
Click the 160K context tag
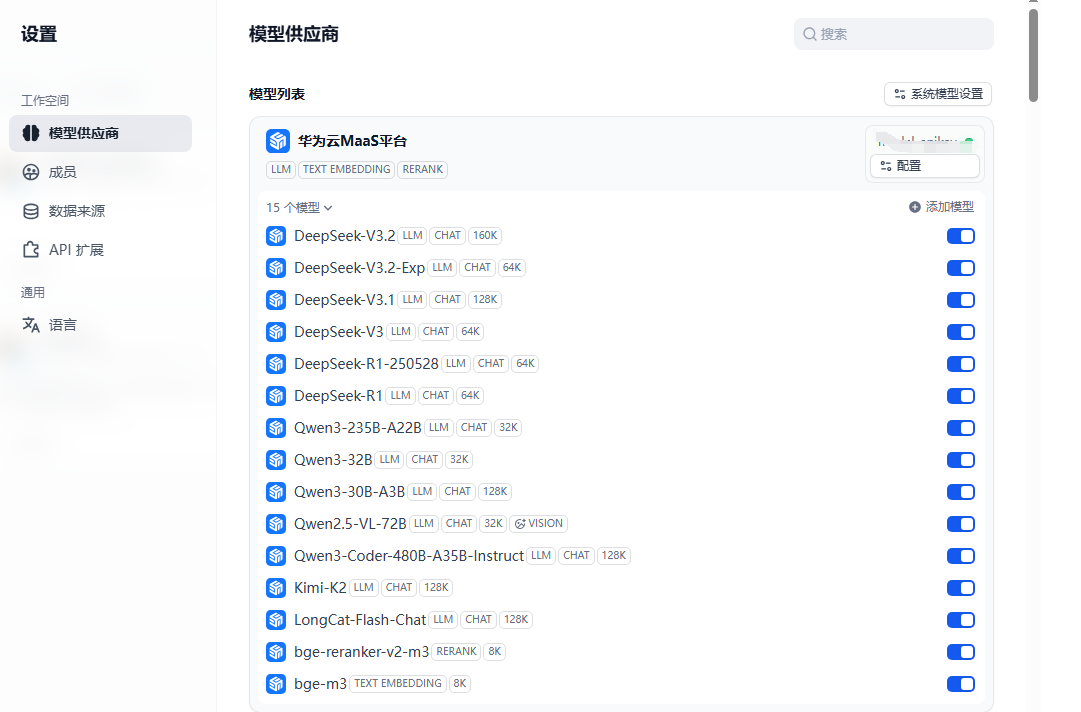(485, 236)
